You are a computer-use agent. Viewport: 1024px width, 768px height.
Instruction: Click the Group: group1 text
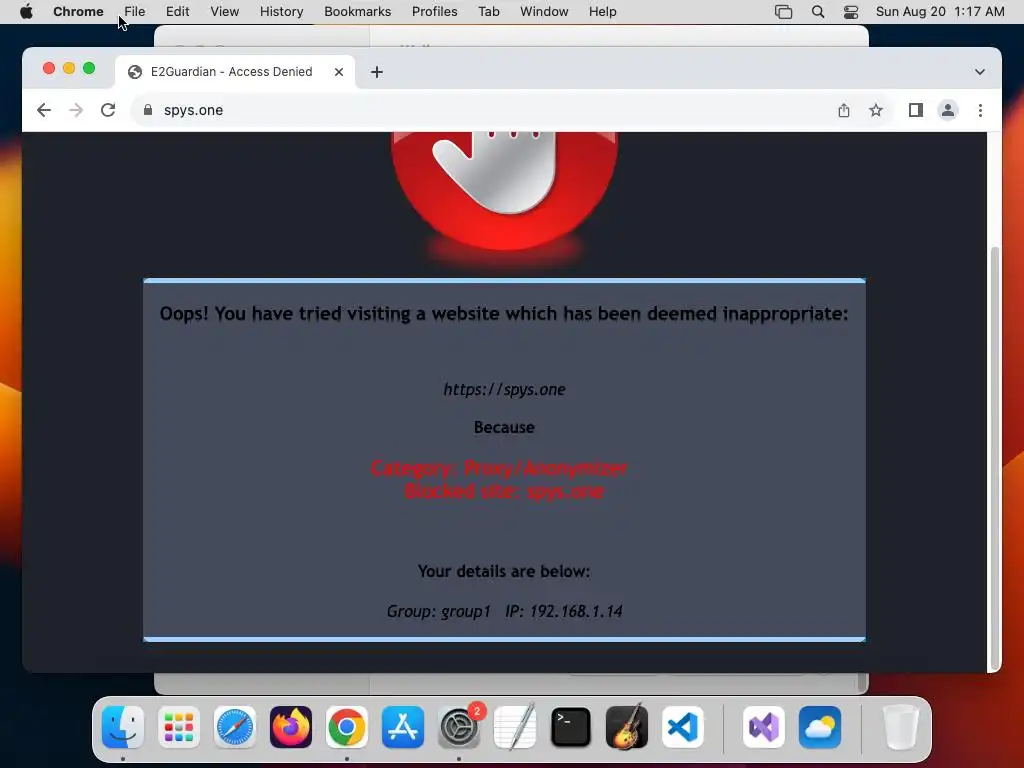tap(438, 611)
